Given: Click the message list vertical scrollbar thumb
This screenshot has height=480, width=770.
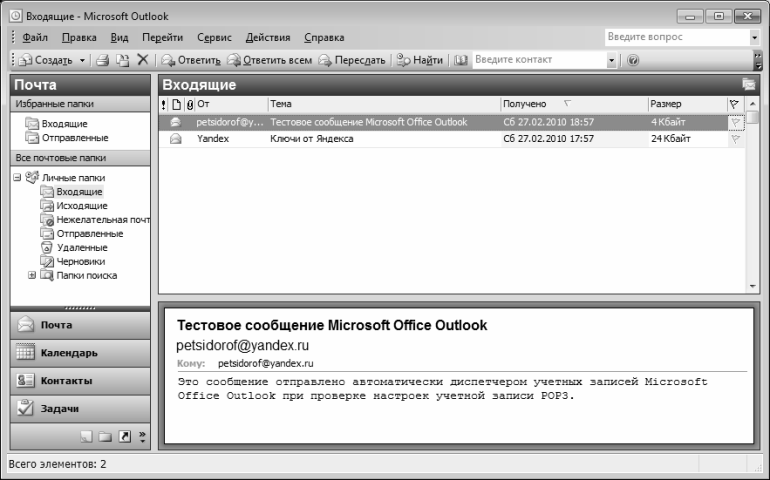Looking at the screenshot, I should click(x=752, y=118).
